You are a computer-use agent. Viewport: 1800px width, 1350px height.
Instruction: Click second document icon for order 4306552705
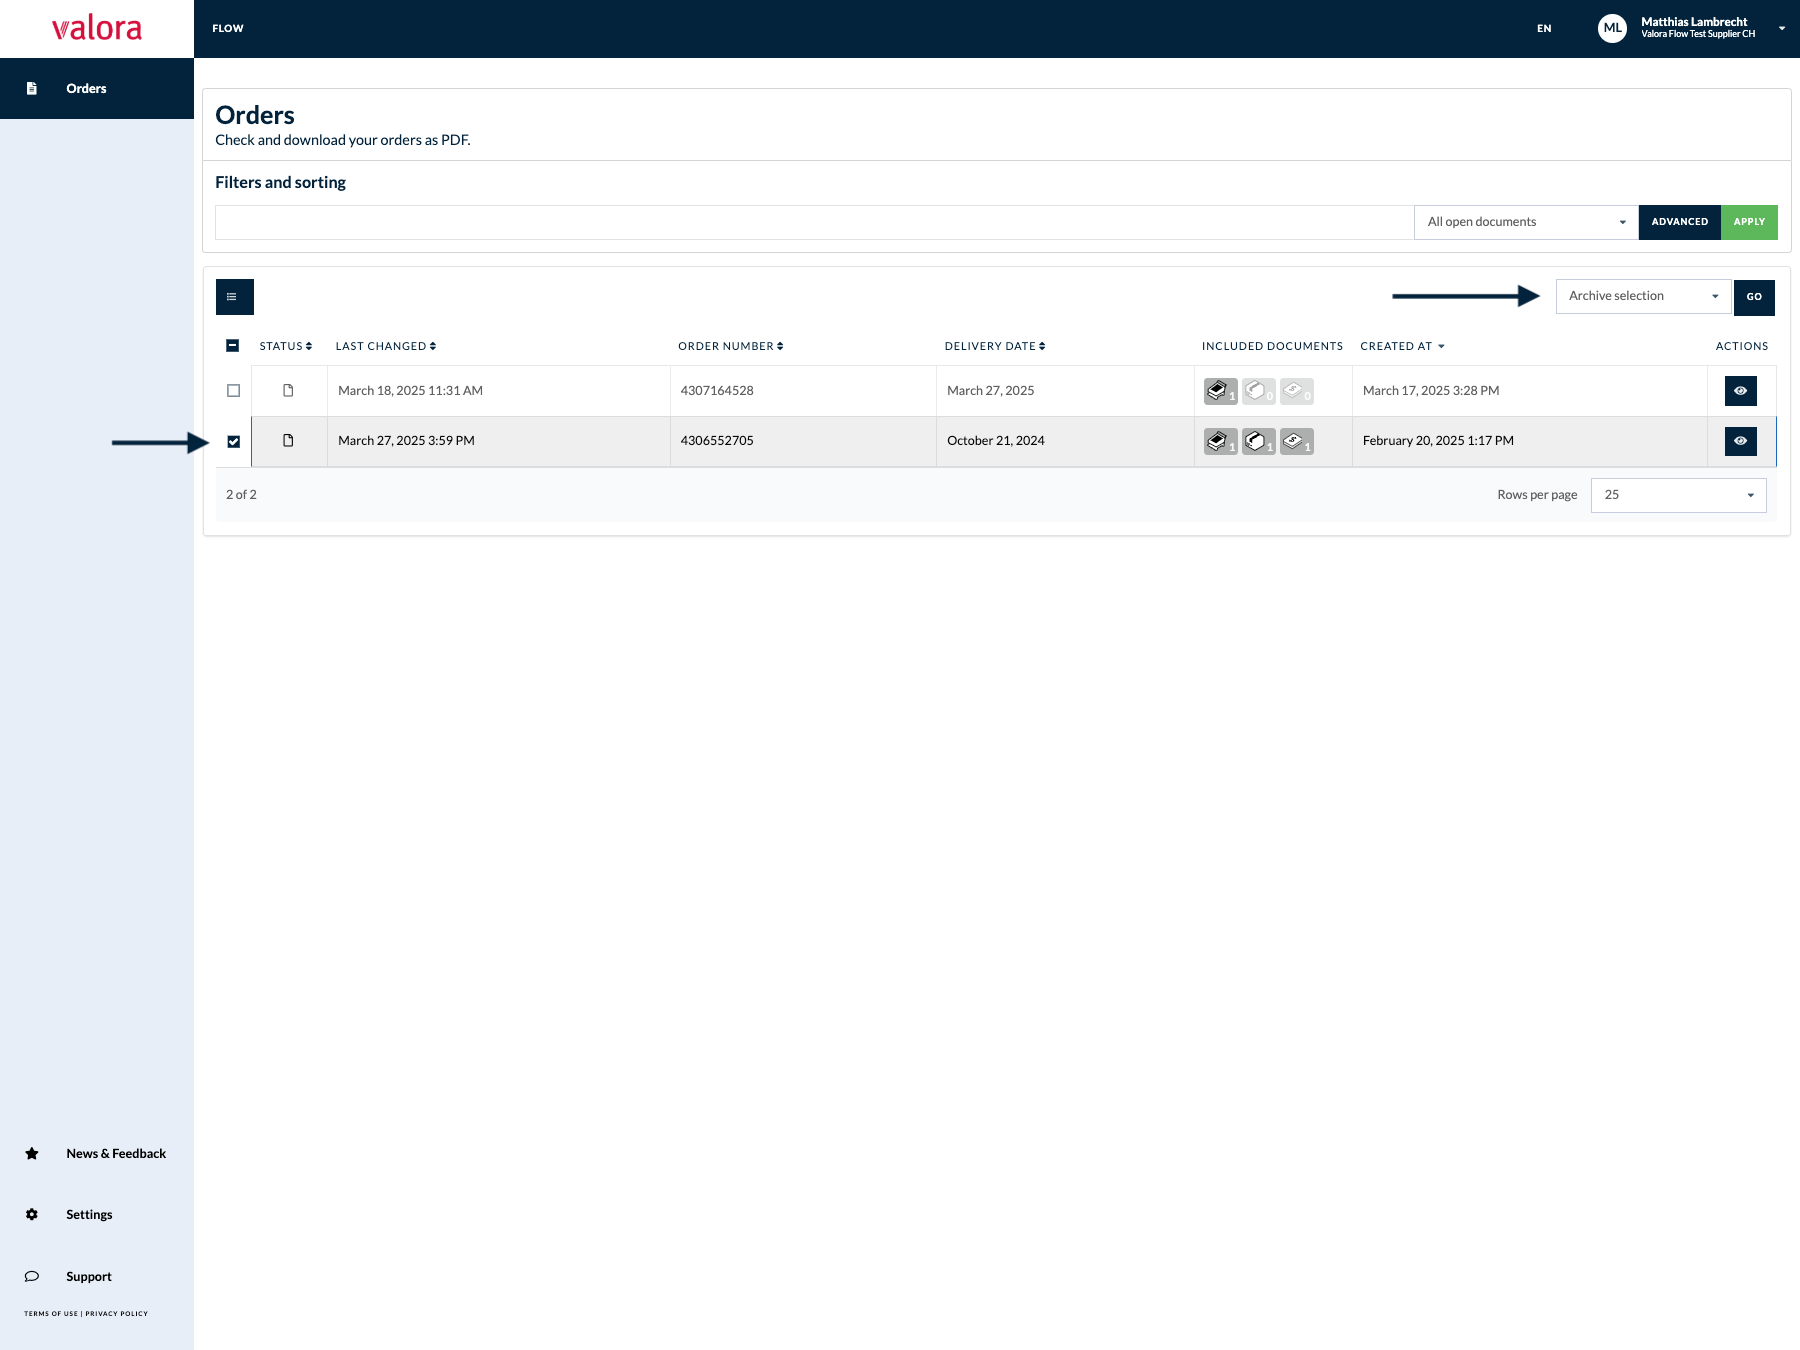click(1258, 441)
